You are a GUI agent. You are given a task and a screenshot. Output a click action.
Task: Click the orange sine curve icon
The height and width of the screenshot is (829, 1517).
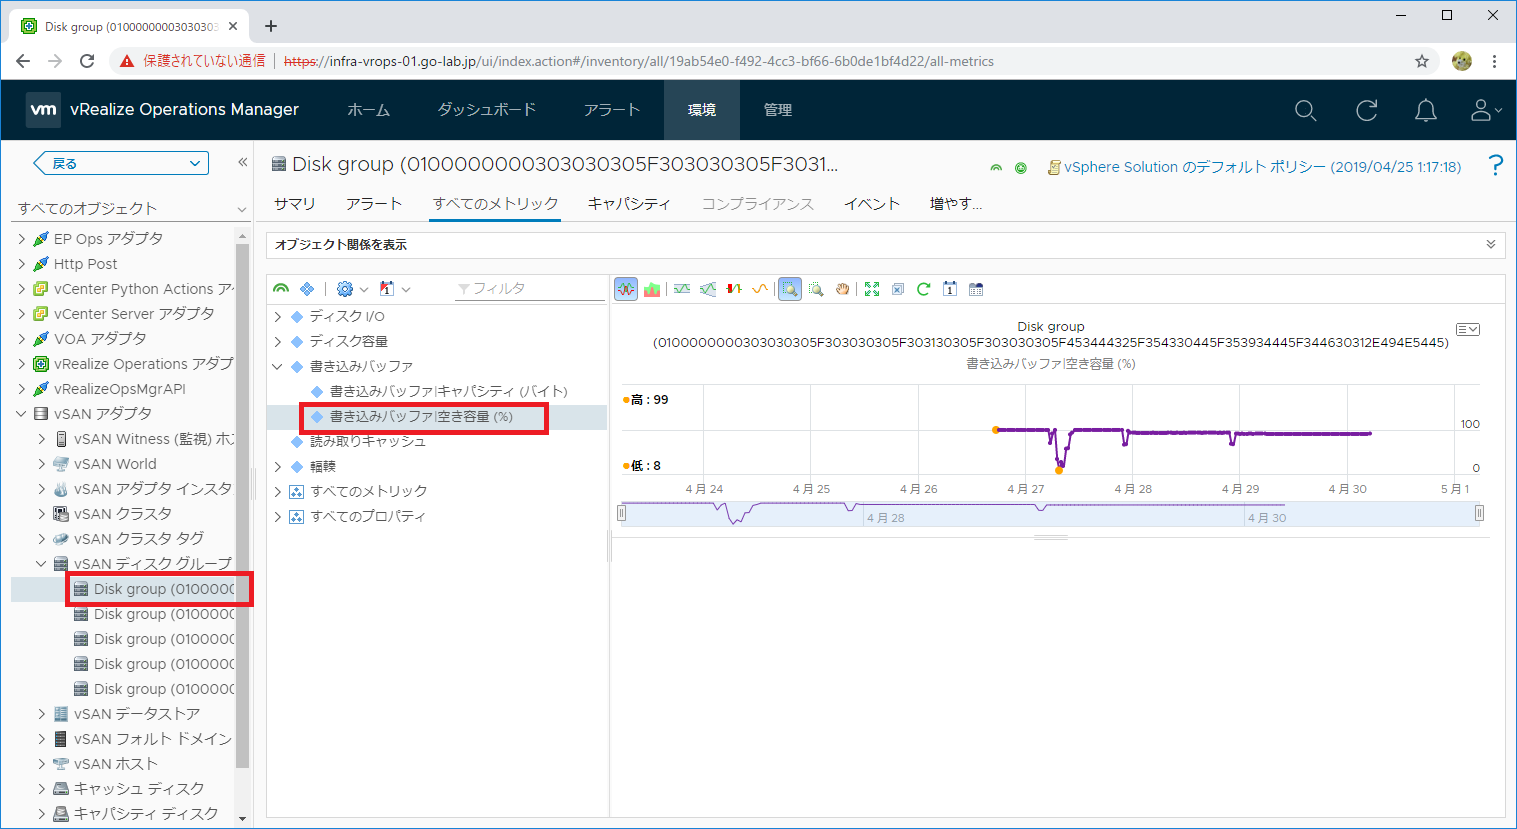pos(760,289)
